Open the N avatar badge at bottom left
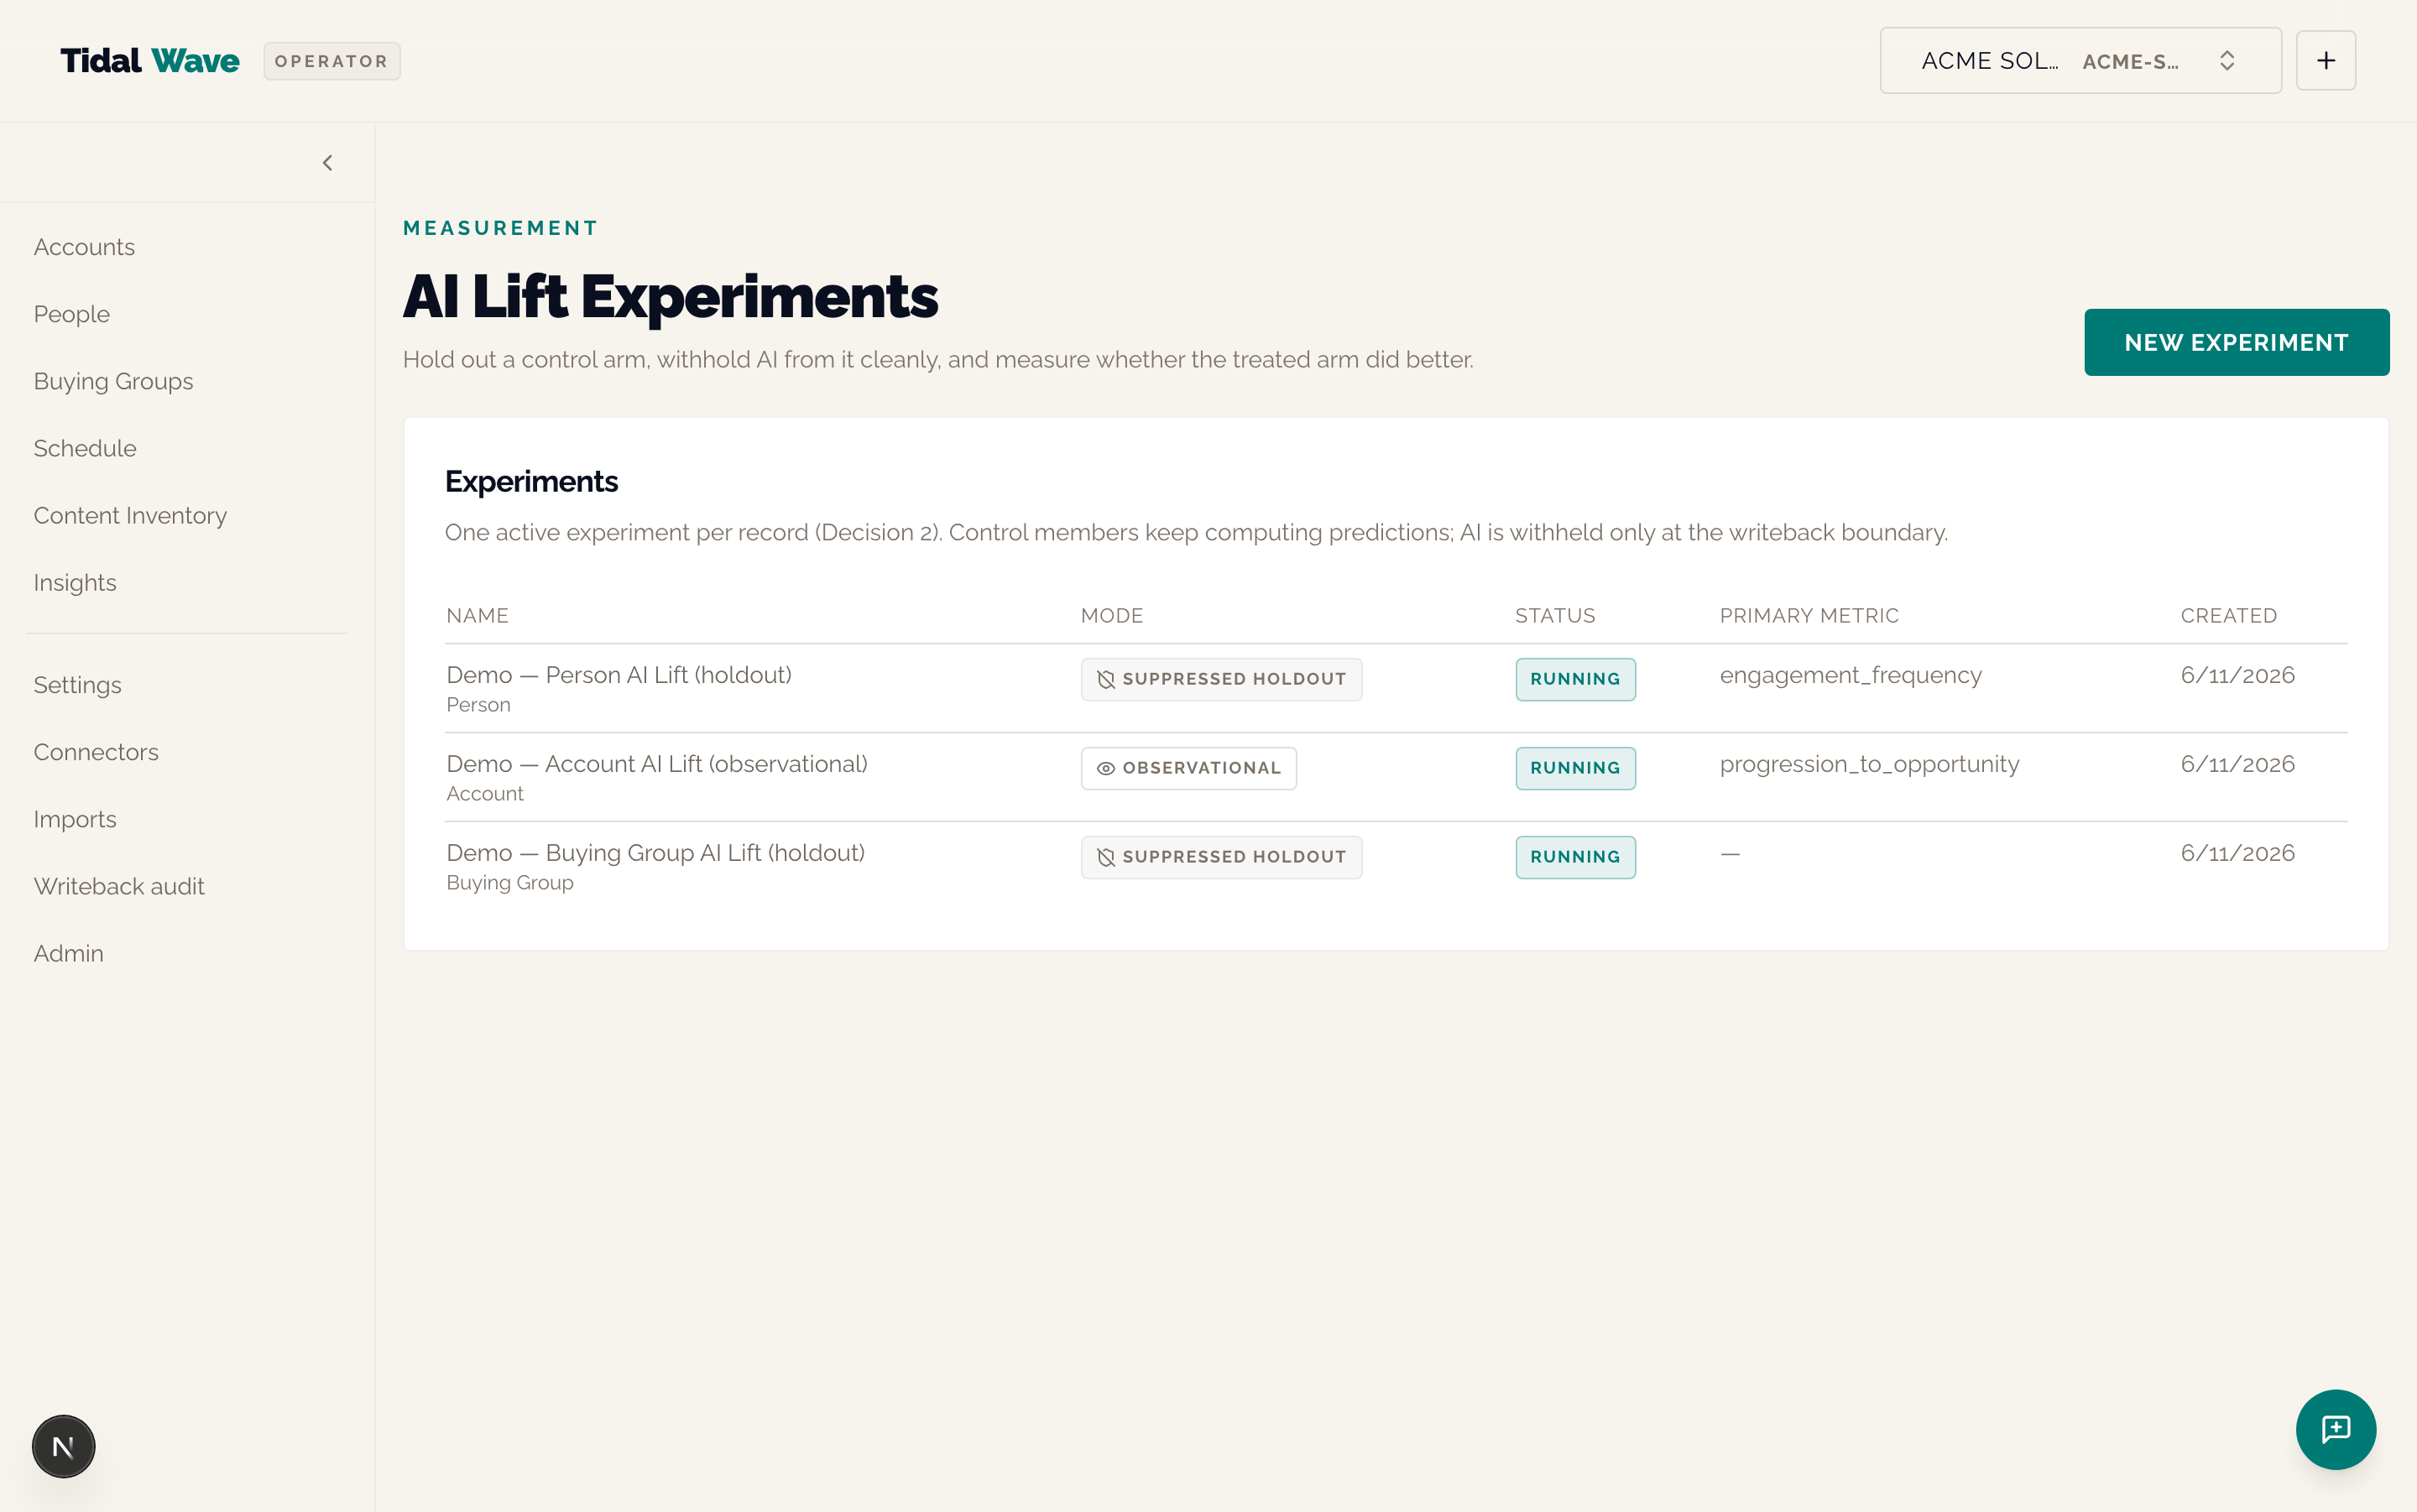The height and width of the screenshot is (1512, 2417). tap(63, 1446)
